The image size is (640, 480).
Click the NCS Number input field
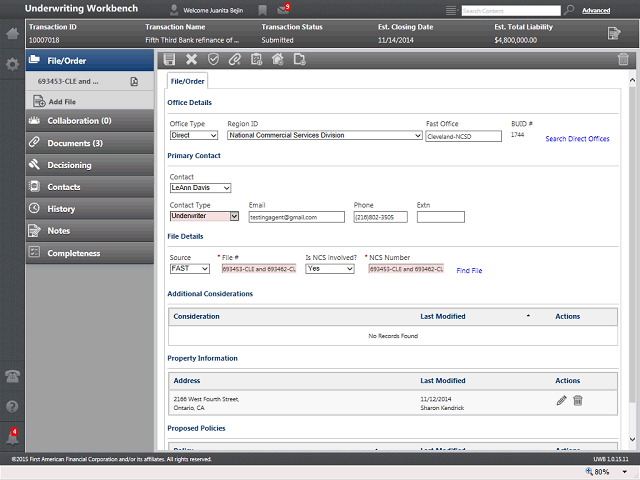click(x=406, y=269)
